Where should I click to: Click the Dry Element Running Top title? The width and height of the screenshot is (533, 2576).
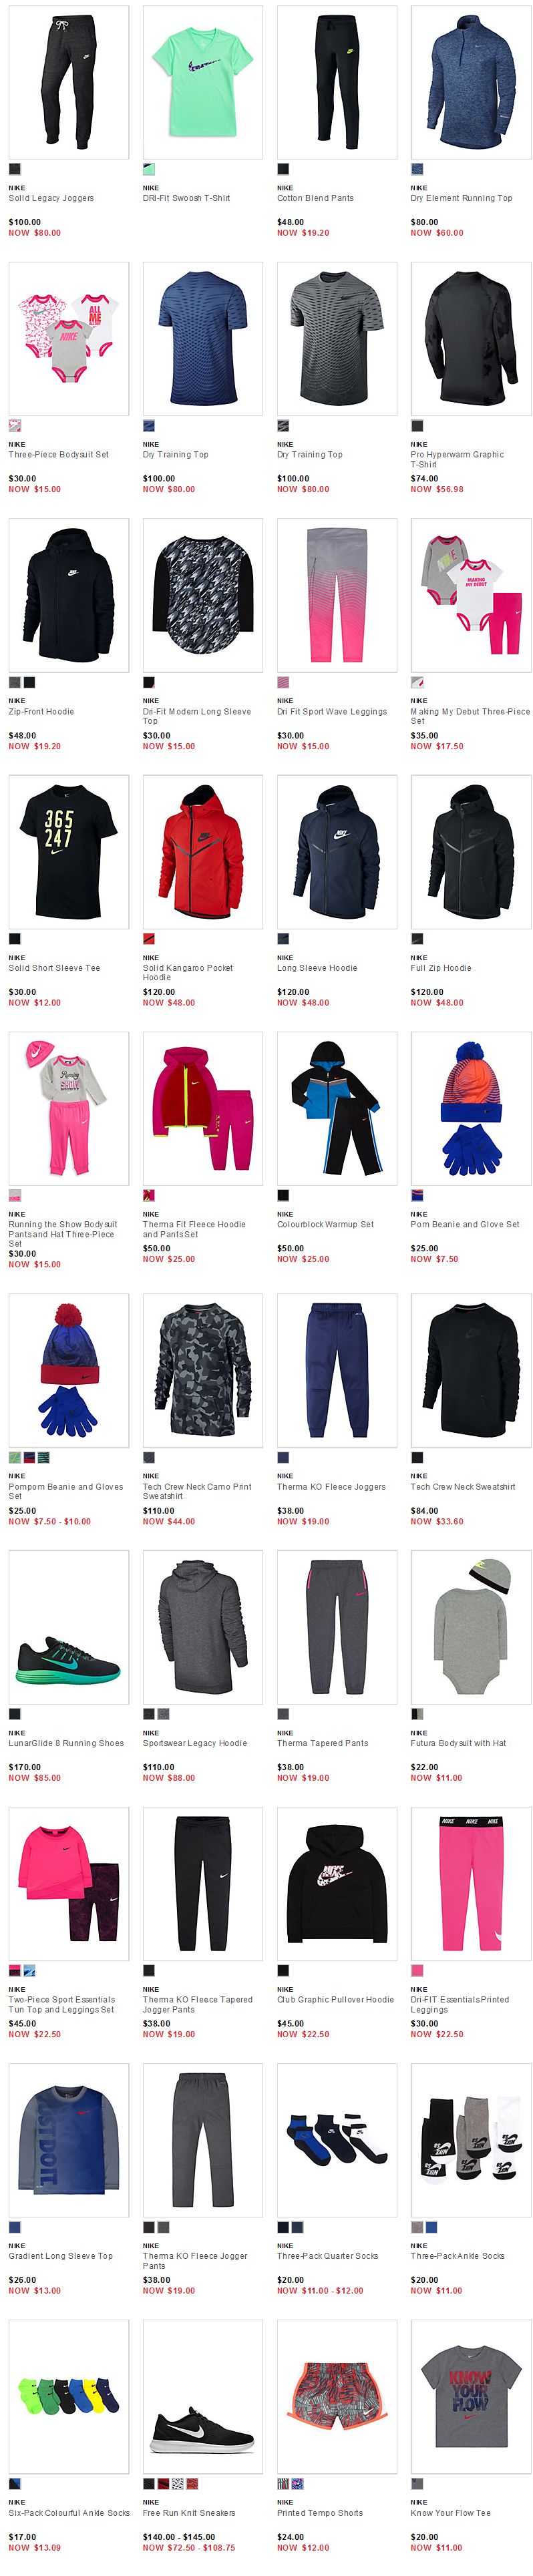coord(461,198)
